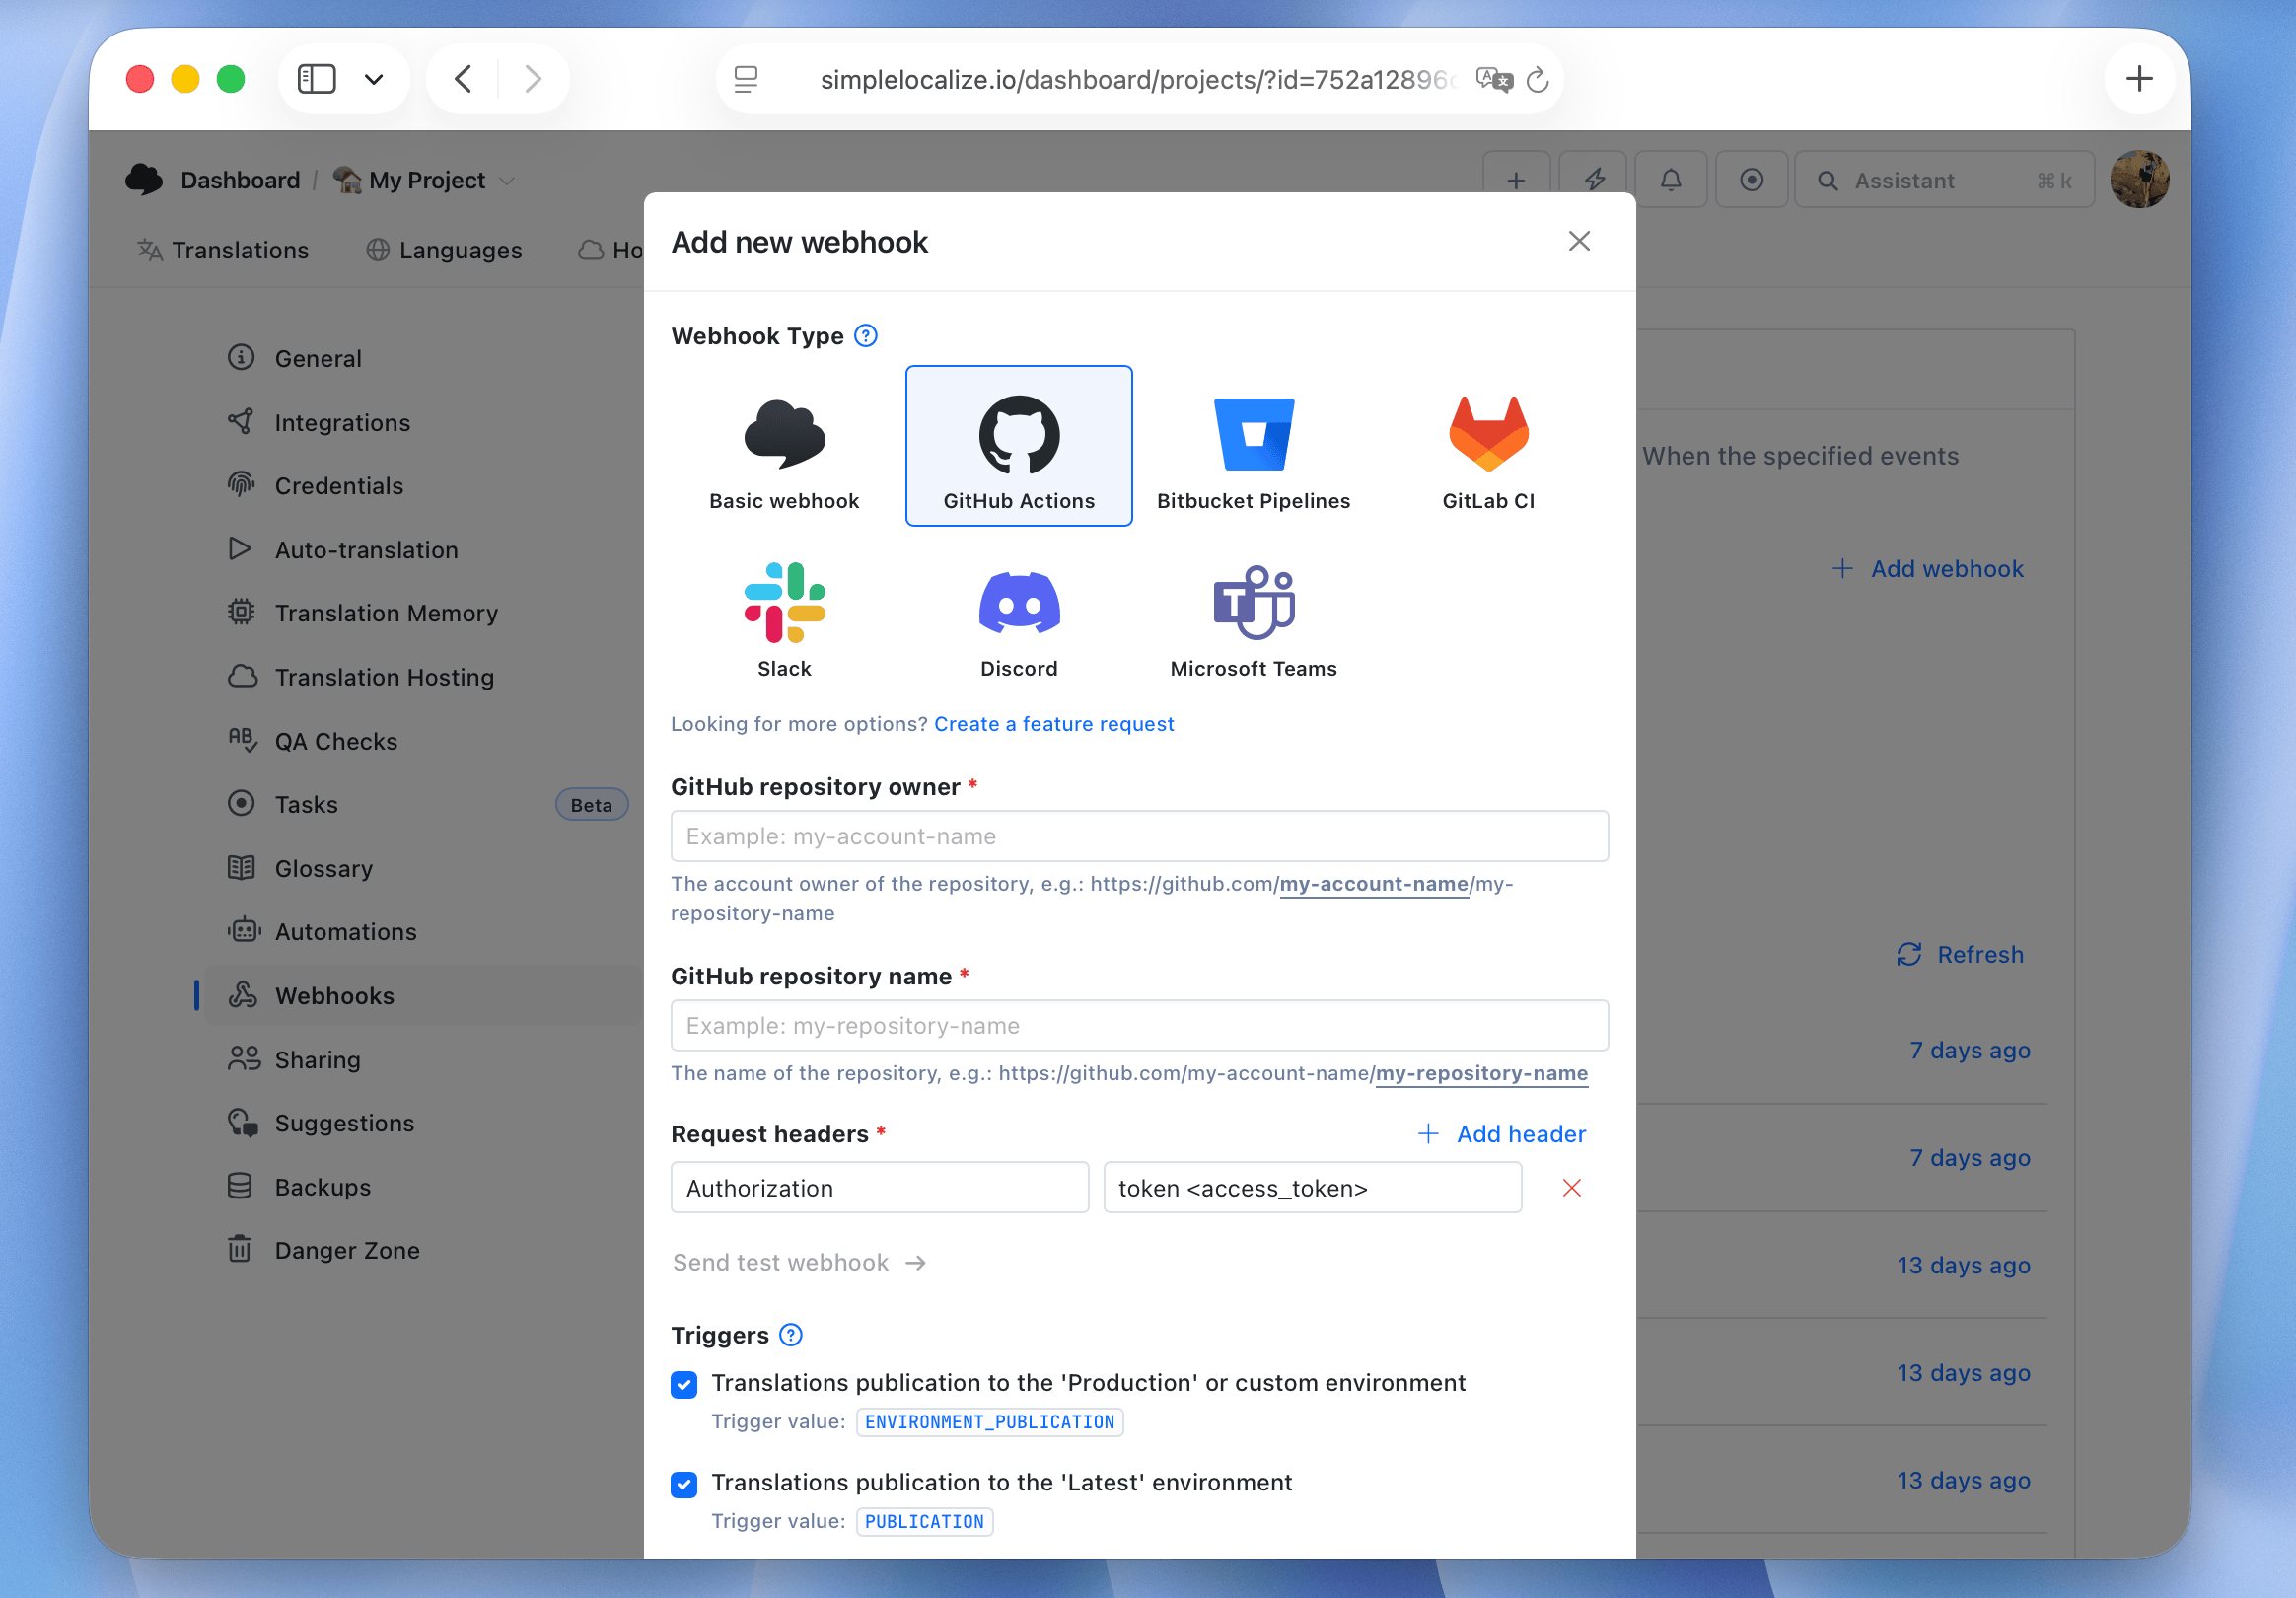Select the Slack webhook type

click(784, 617)
